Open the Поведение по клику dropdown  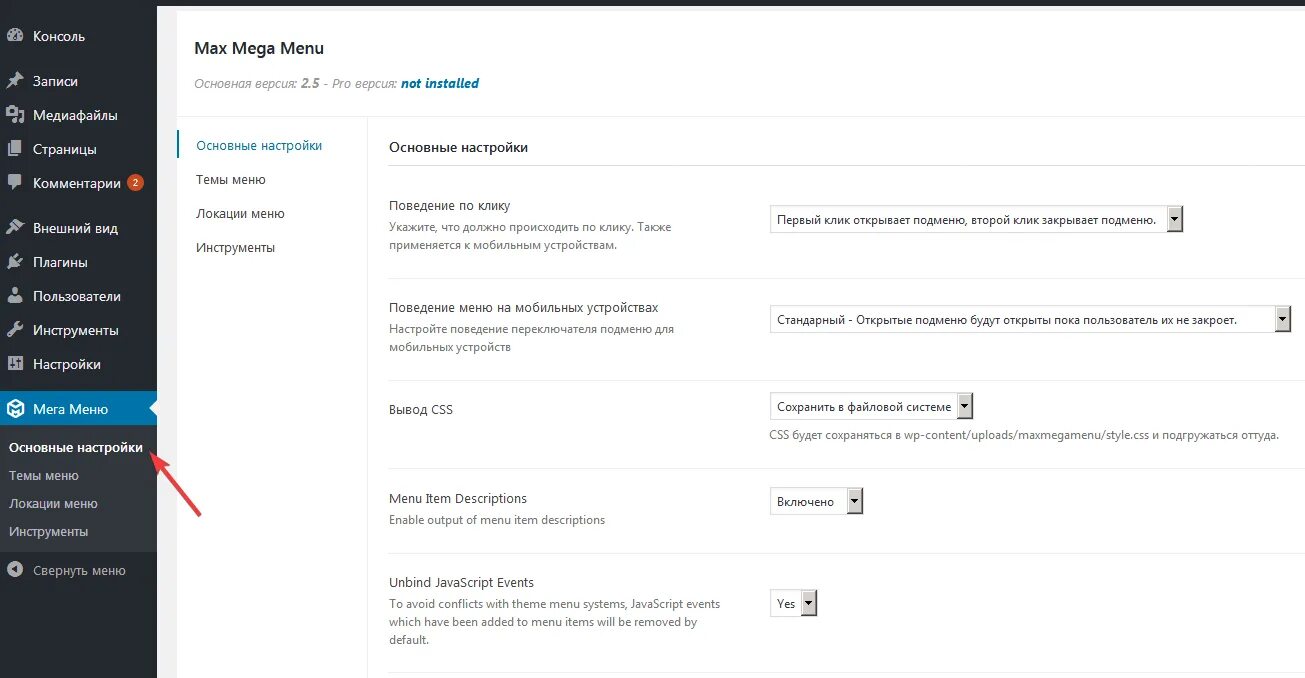(976, 219)
